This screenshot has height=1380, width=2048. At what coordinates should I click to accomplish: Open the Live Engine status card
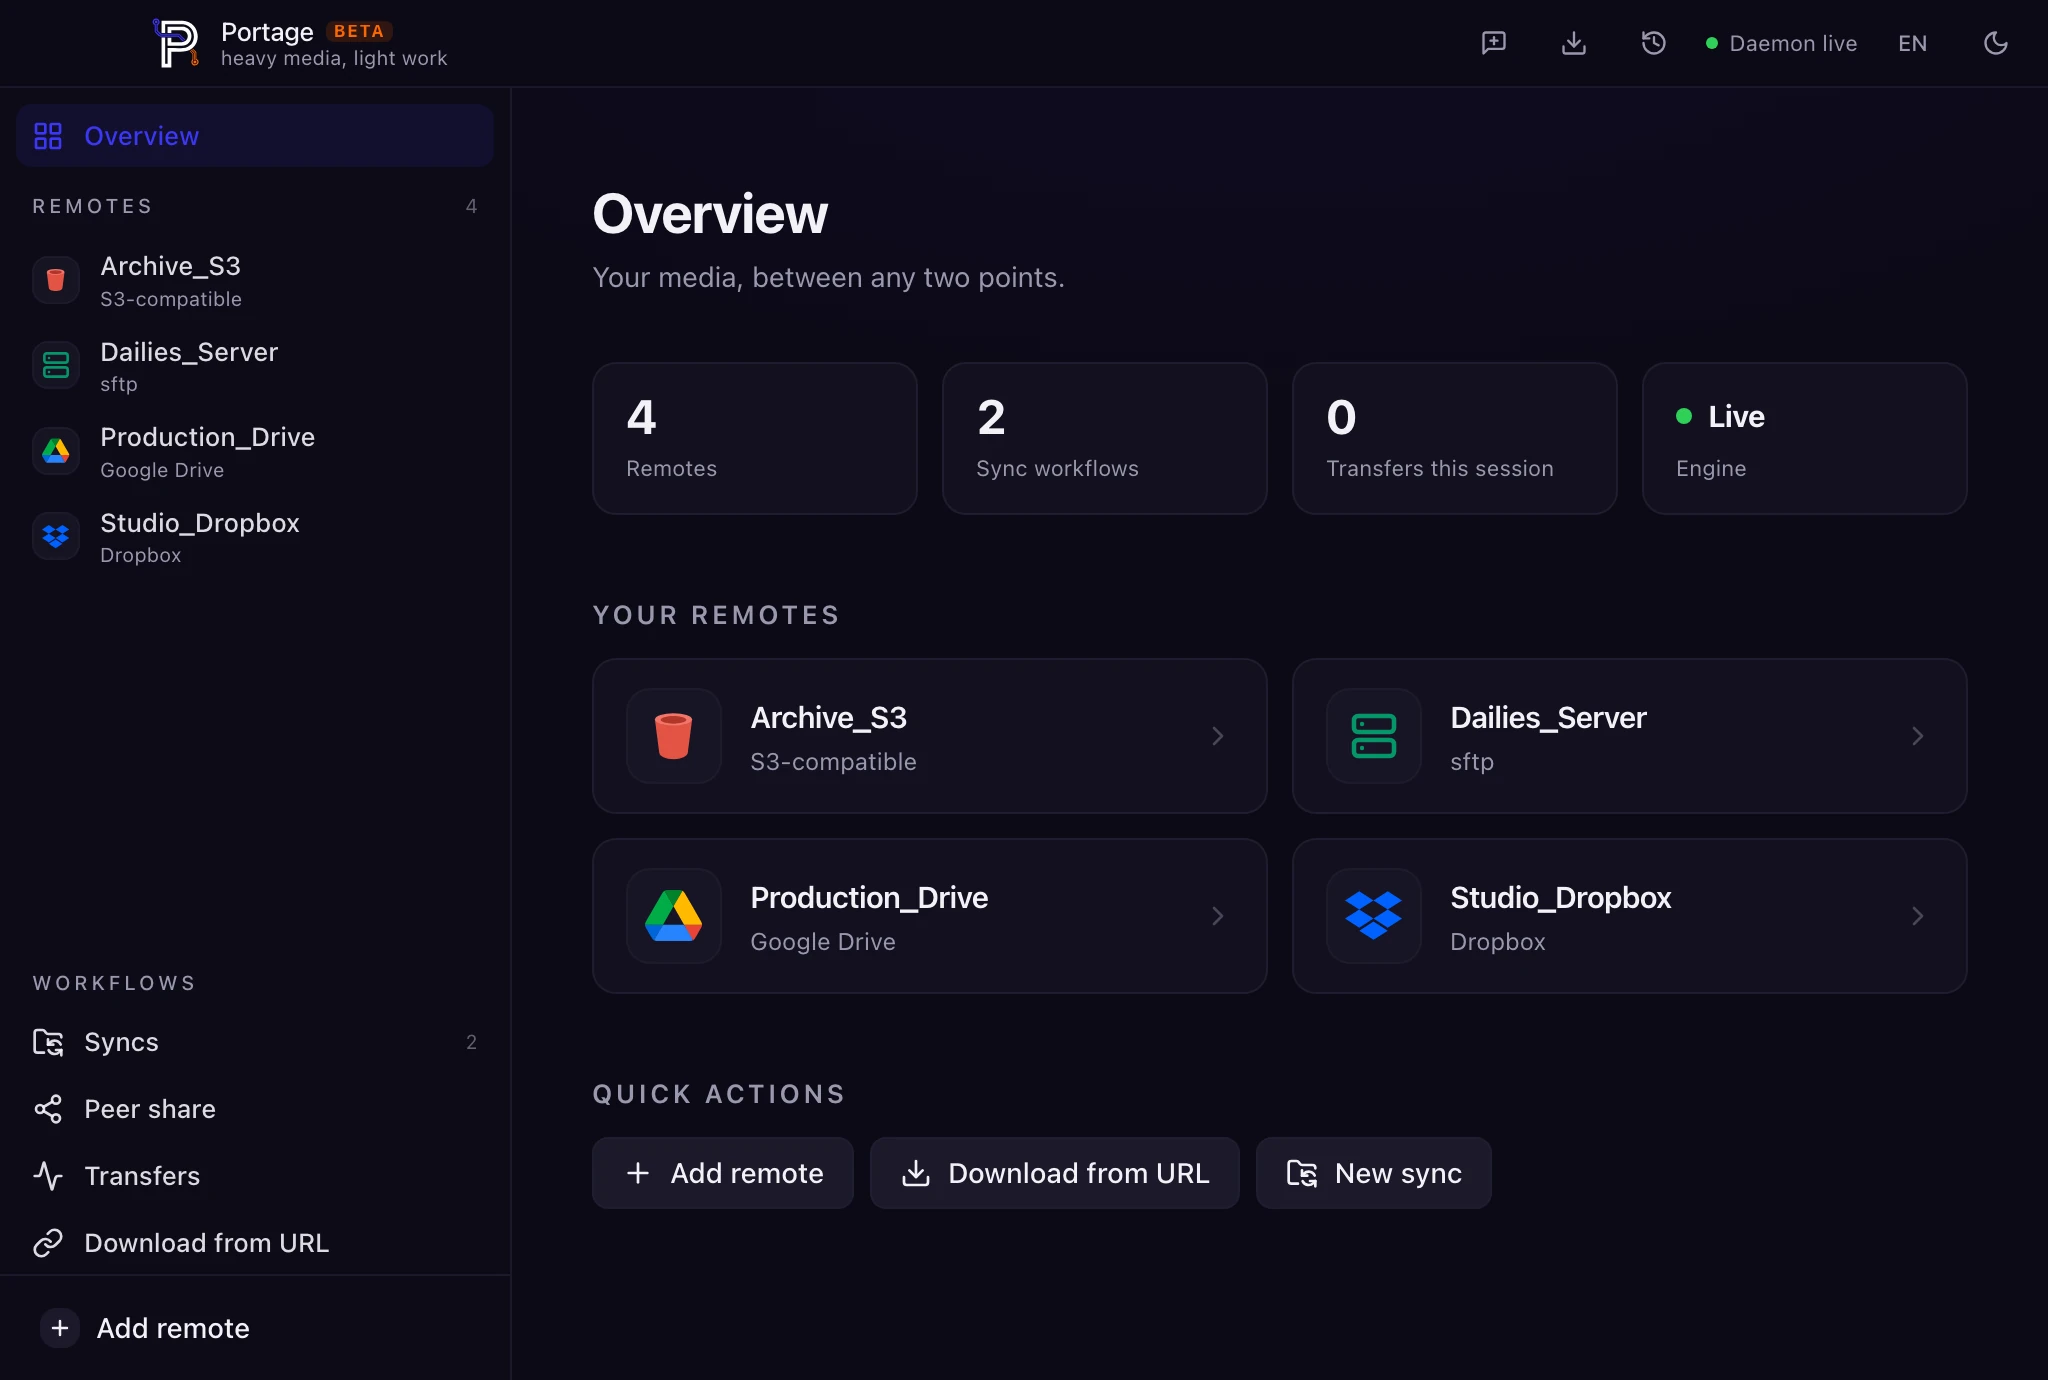point(1805,439)
